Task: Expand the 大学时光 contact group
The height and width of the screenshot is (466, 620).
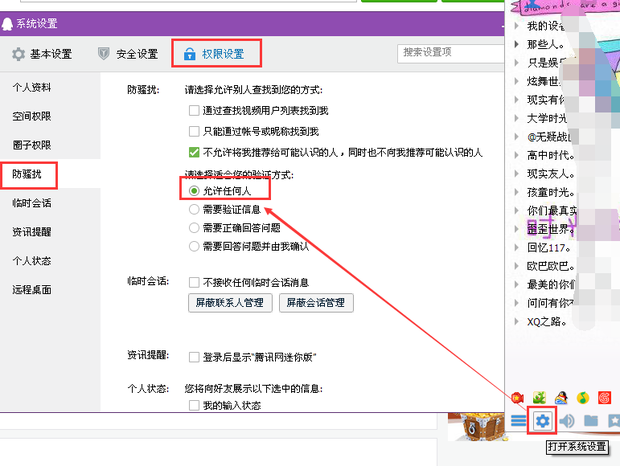Action: click(x=516, y=118)
